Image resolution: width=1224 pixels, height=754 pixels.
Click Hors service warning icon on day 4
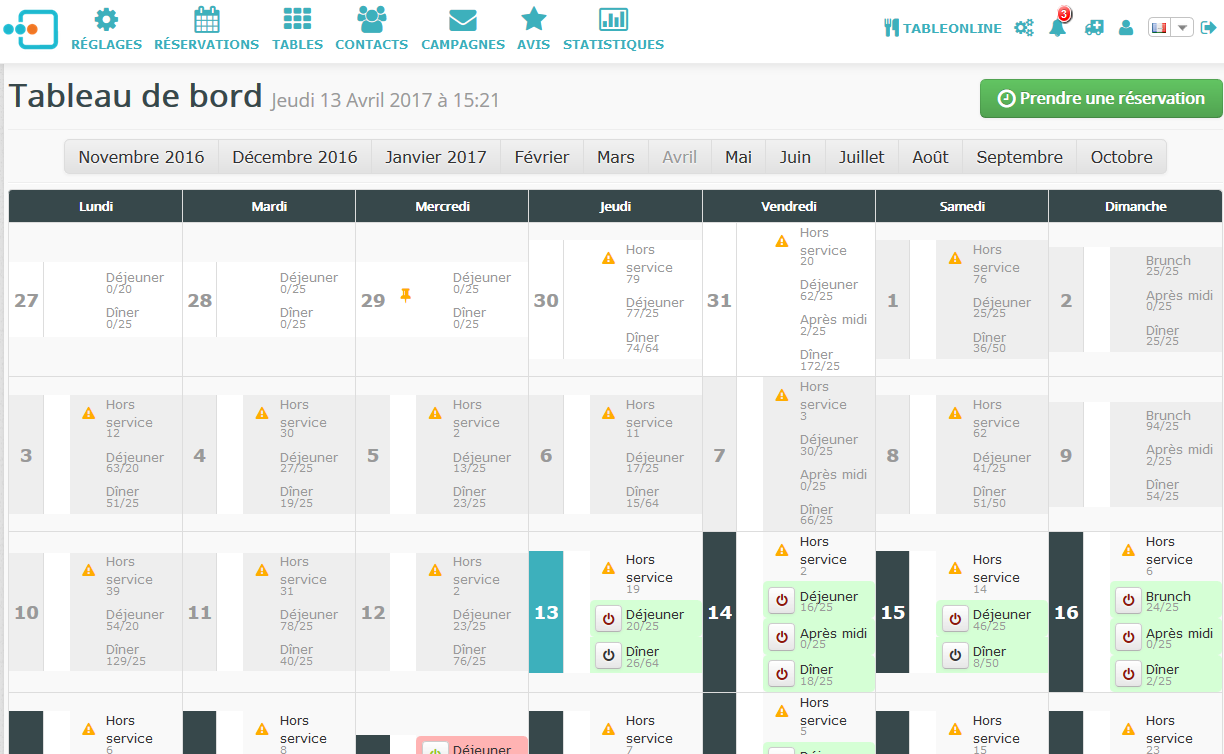262,413
